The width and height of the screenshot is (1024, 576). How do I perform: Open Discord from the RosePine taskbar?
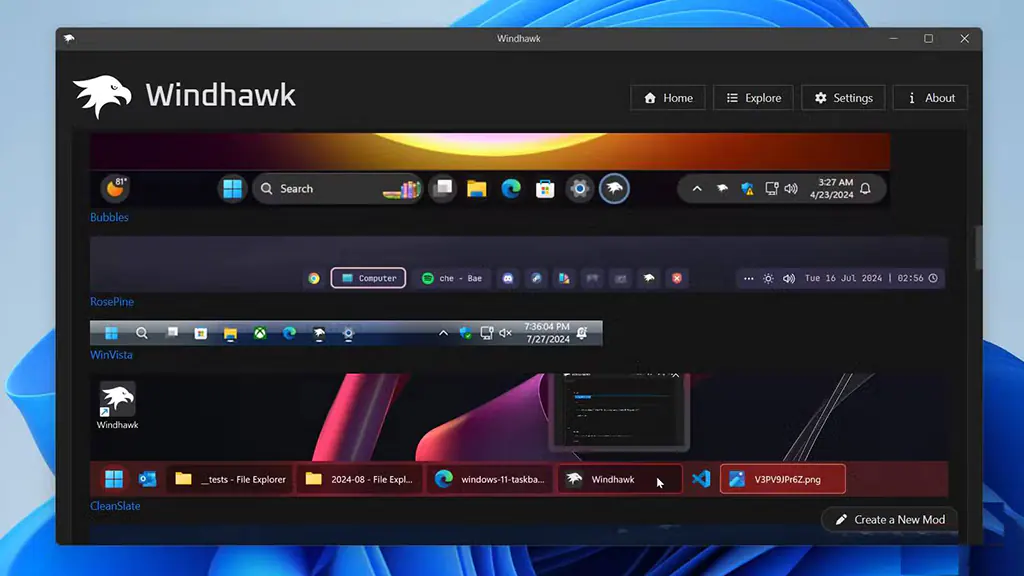click(x=508, y=278)
